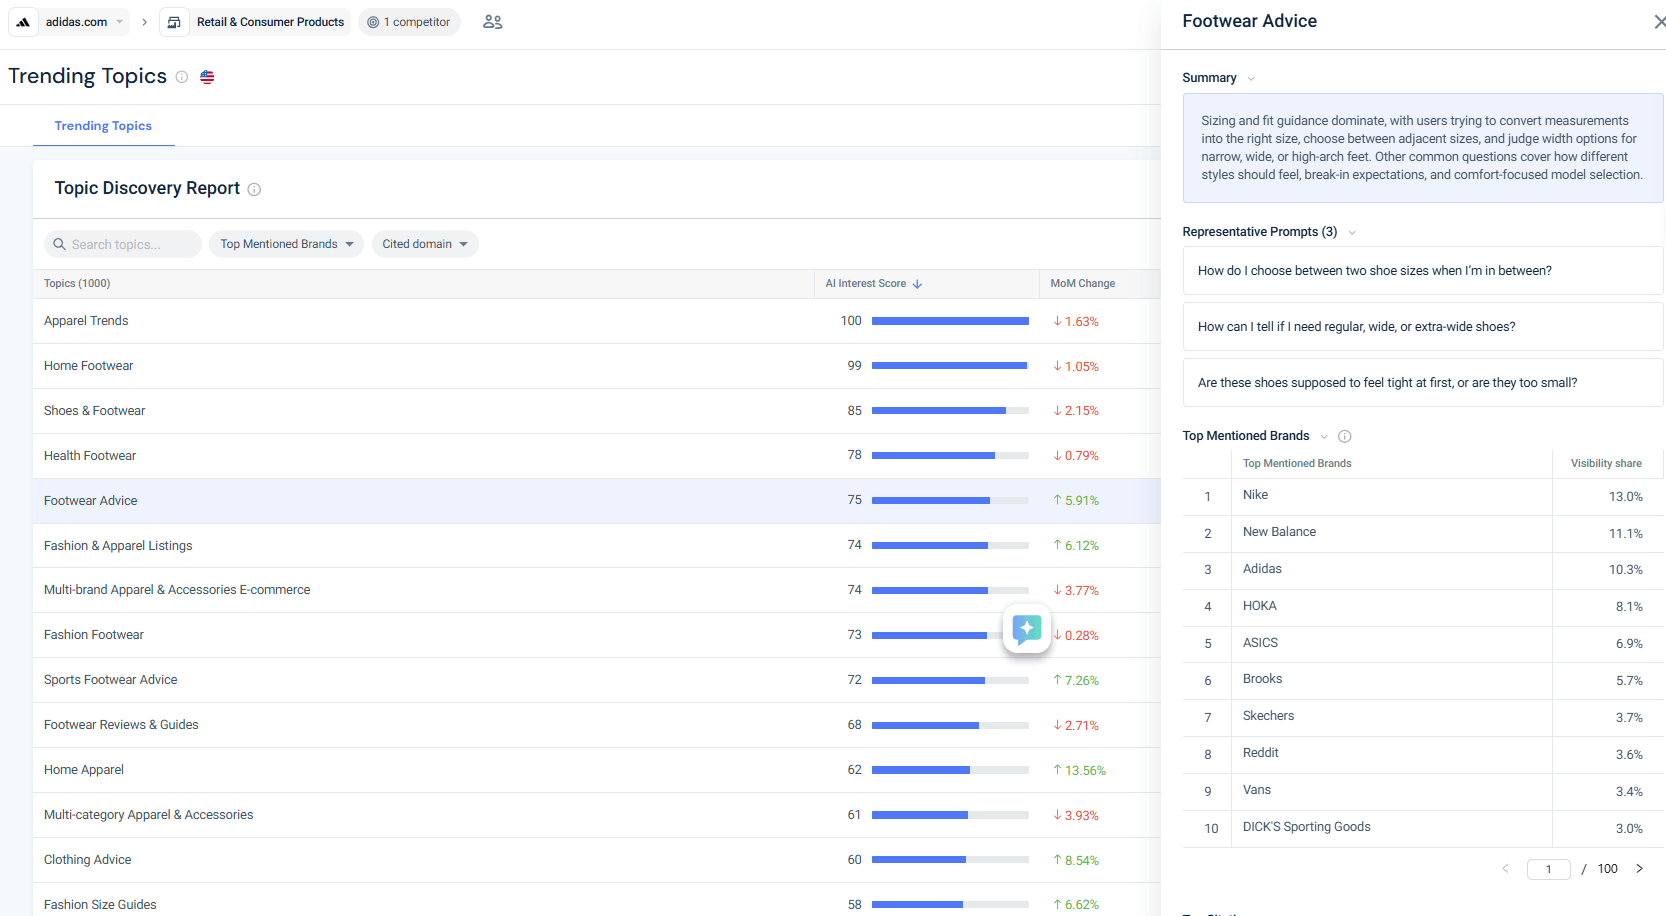This screenshot has width=1666, height=916.
Task: Click Brooks in the brands table
Action: (1262, 679)
